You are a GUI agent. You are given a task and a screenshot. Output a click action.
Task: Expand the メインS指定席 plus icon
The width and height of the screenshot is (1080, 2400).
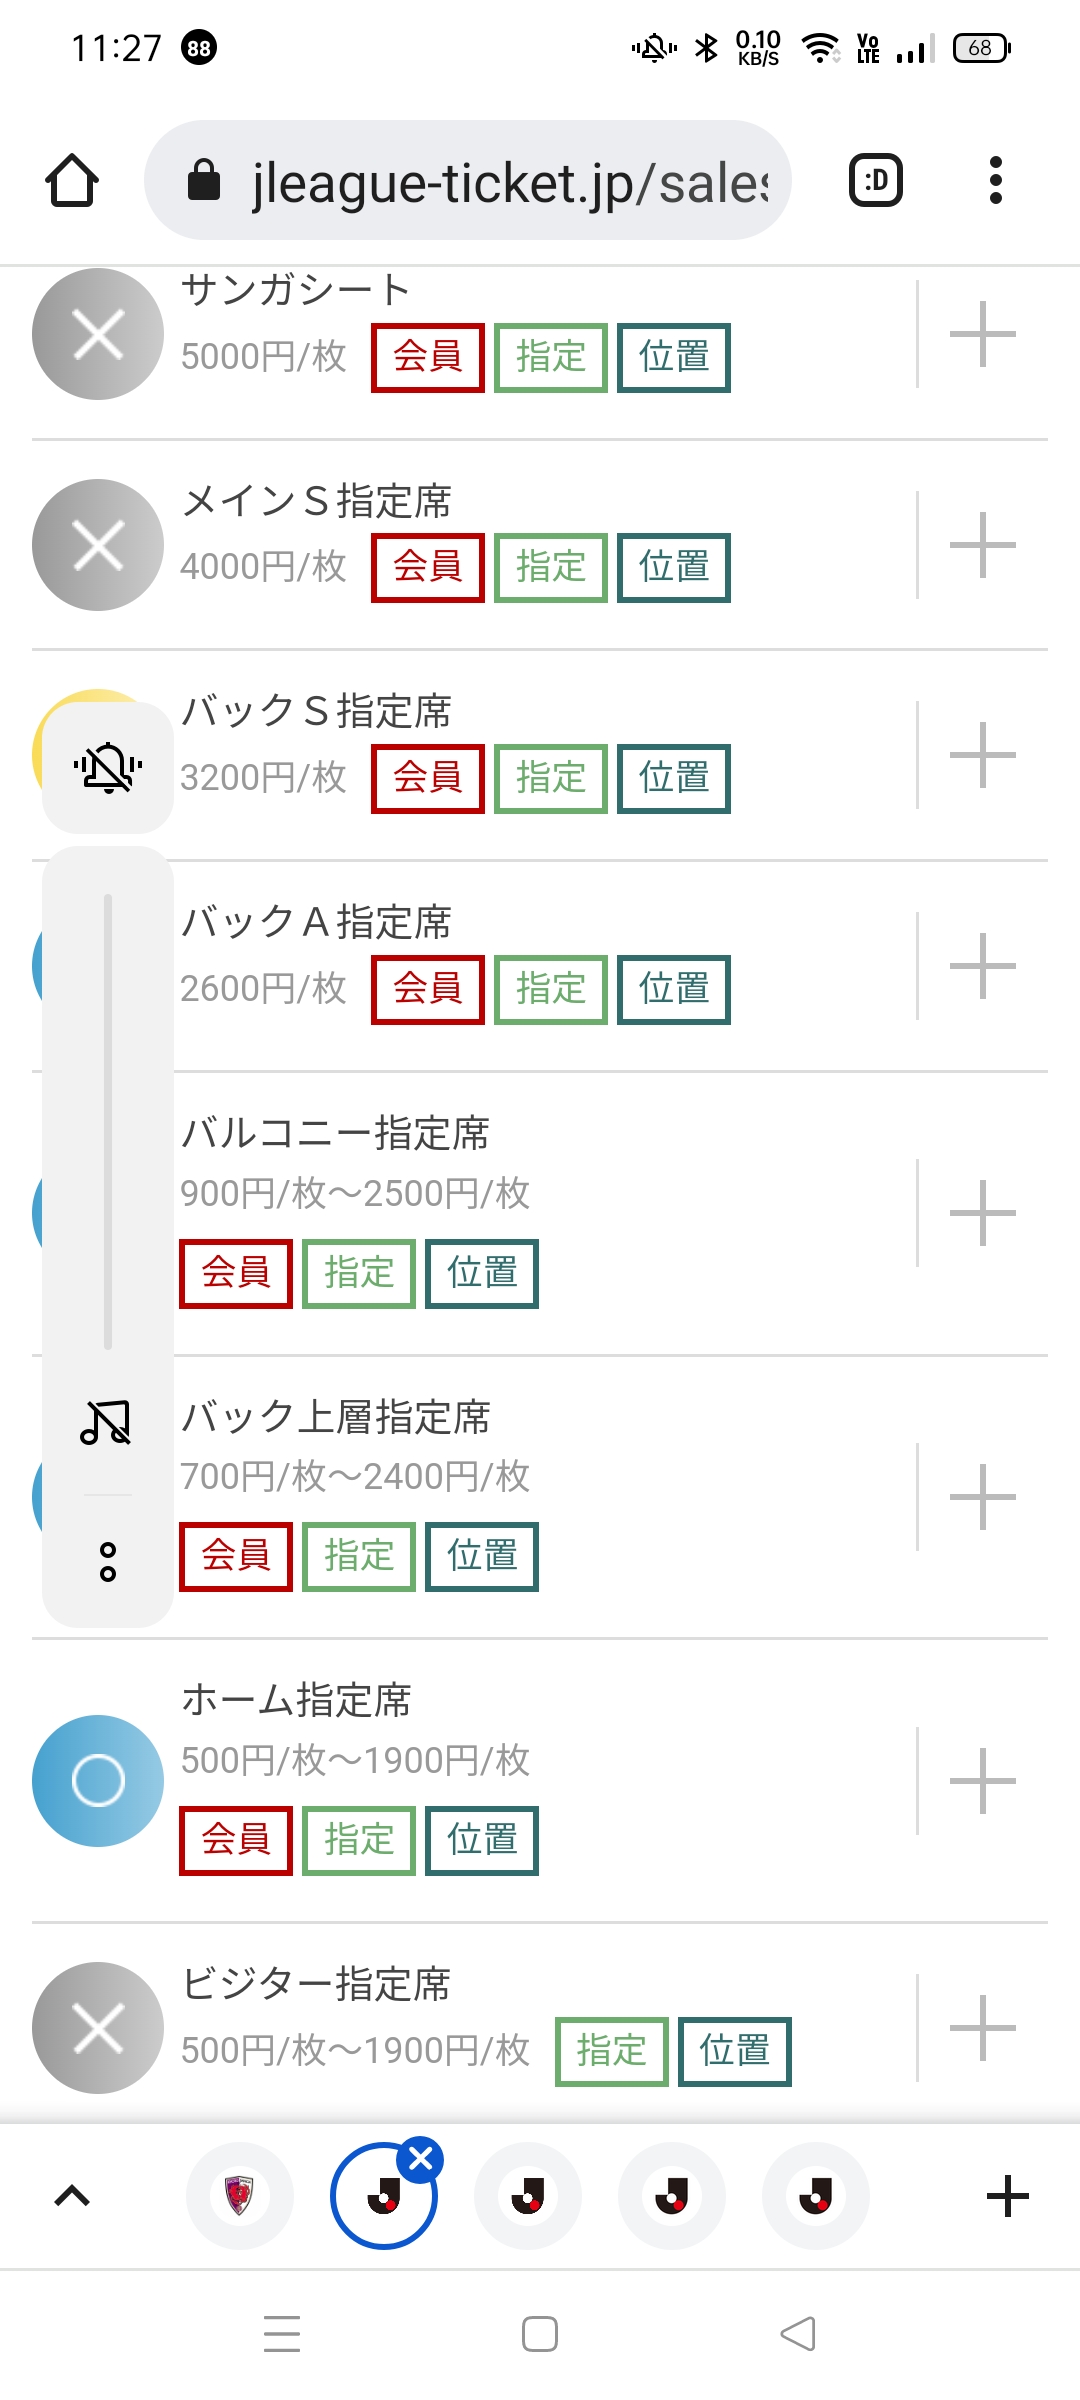pyautogui.click(x=982, y=545)
